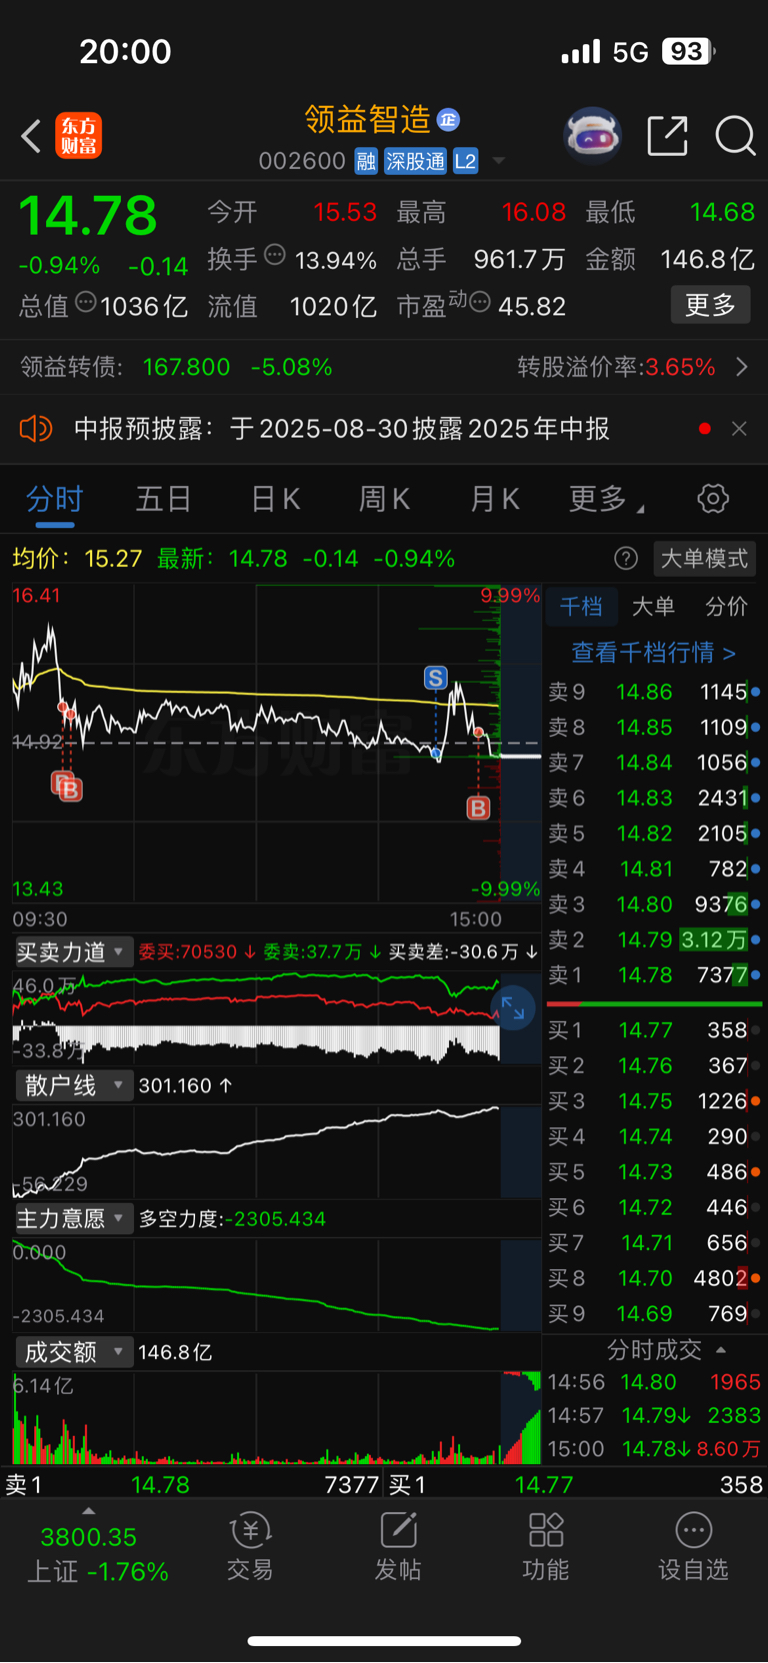Toggle 大单模式 button
The width and height of the screenshot is (768, 1663).
(x=704, y=558)
